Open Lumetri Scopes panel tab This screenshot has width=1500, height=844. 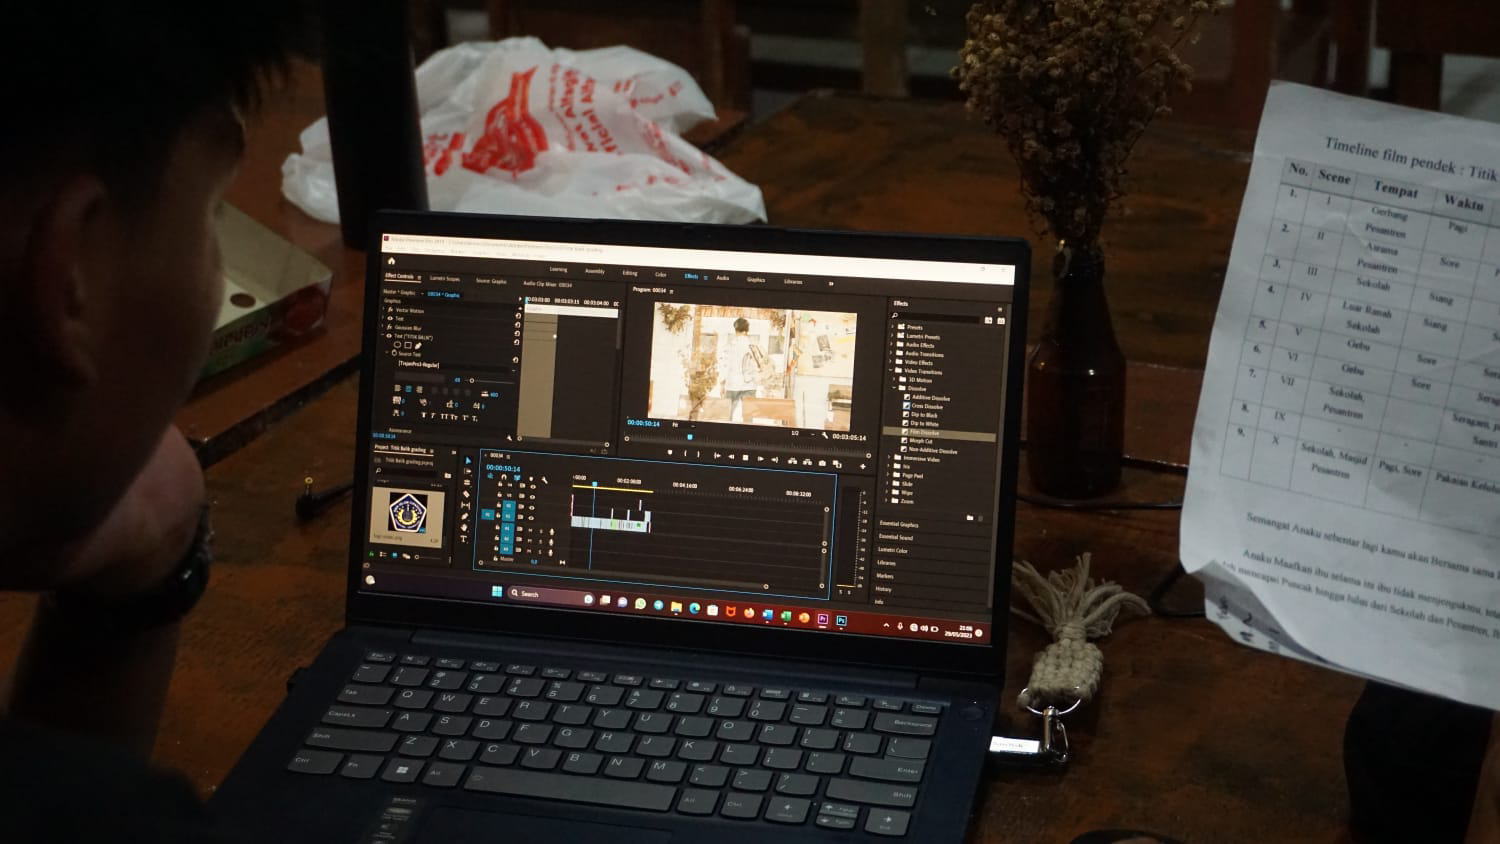pyautogui.click(x=444, y=279)
